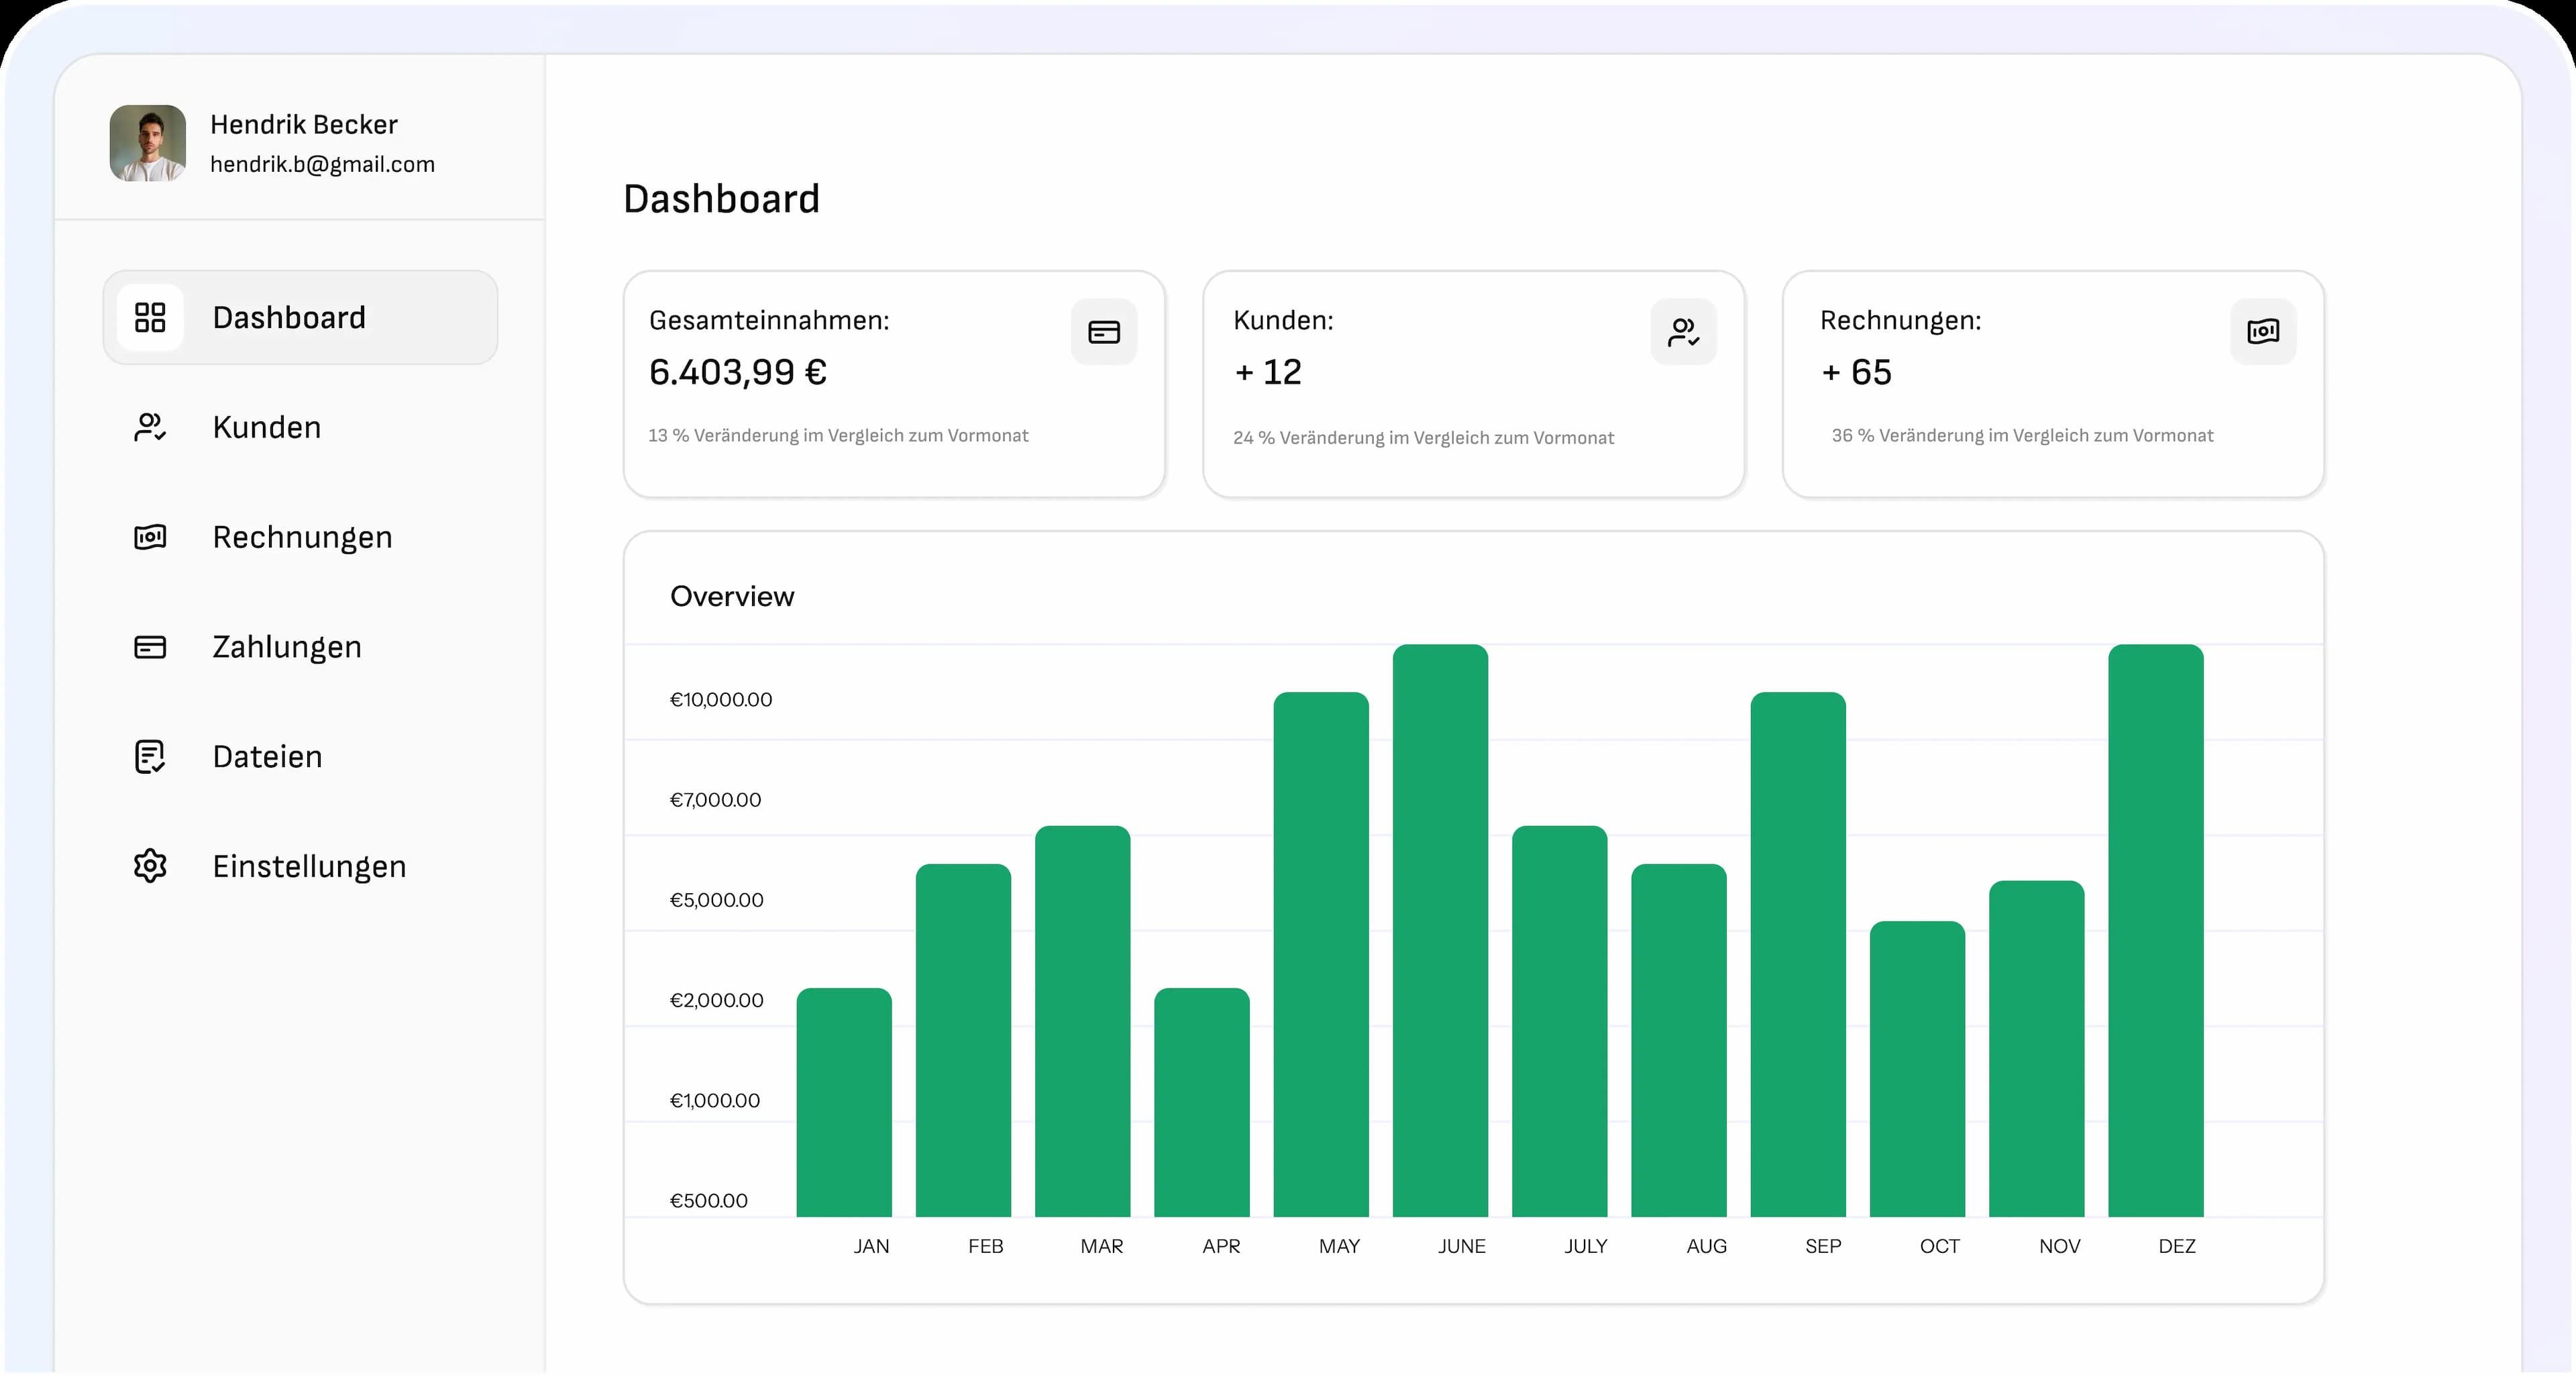
Task: Click the Zahlungen card icon in sidebar
Action: 150,647
